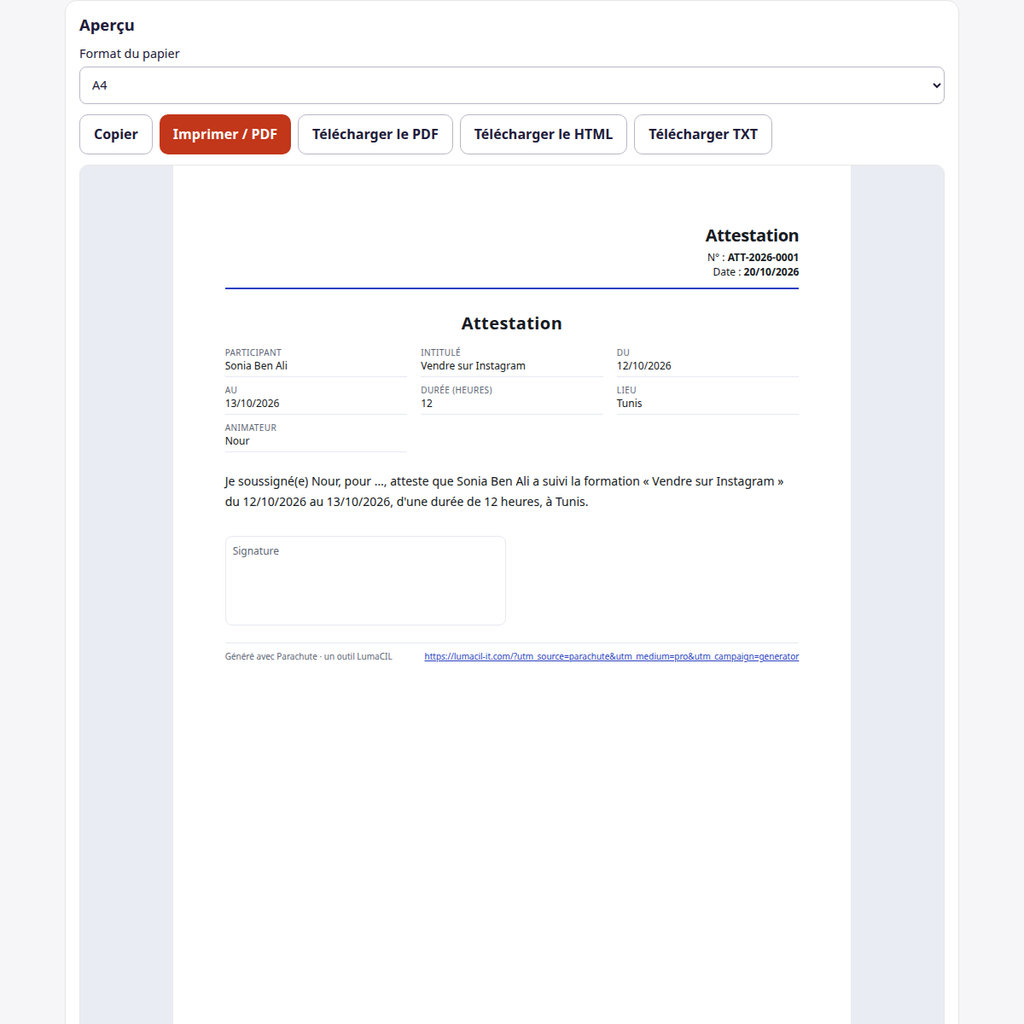Select the date 20/10/2026
1024x1024 pixels.
click(x=771, y=272)
